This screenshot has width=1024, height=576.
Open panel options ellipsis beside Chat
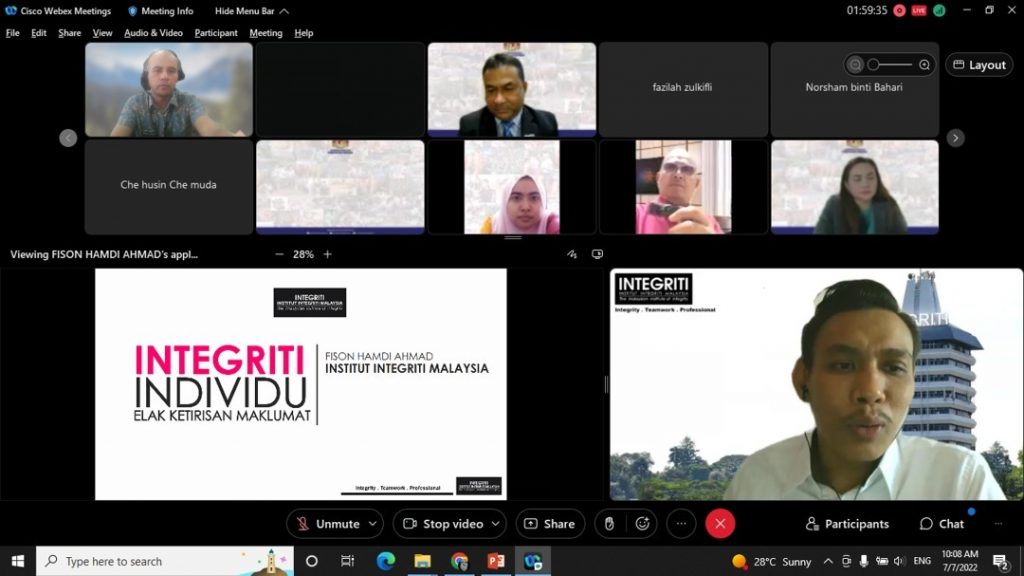click(998, 524)
